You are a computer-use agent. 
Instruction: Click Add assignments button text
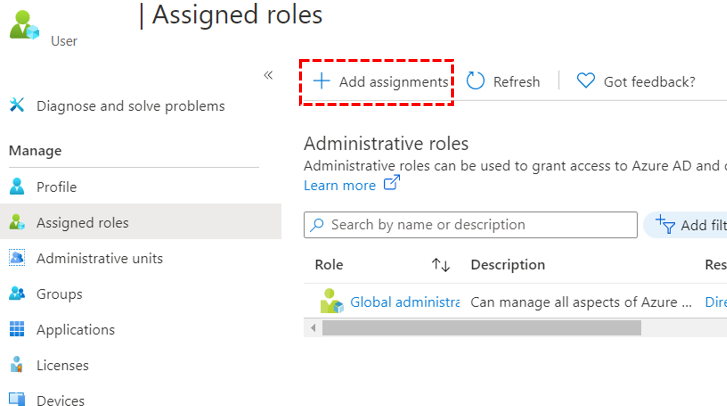[x=394, y=82]
